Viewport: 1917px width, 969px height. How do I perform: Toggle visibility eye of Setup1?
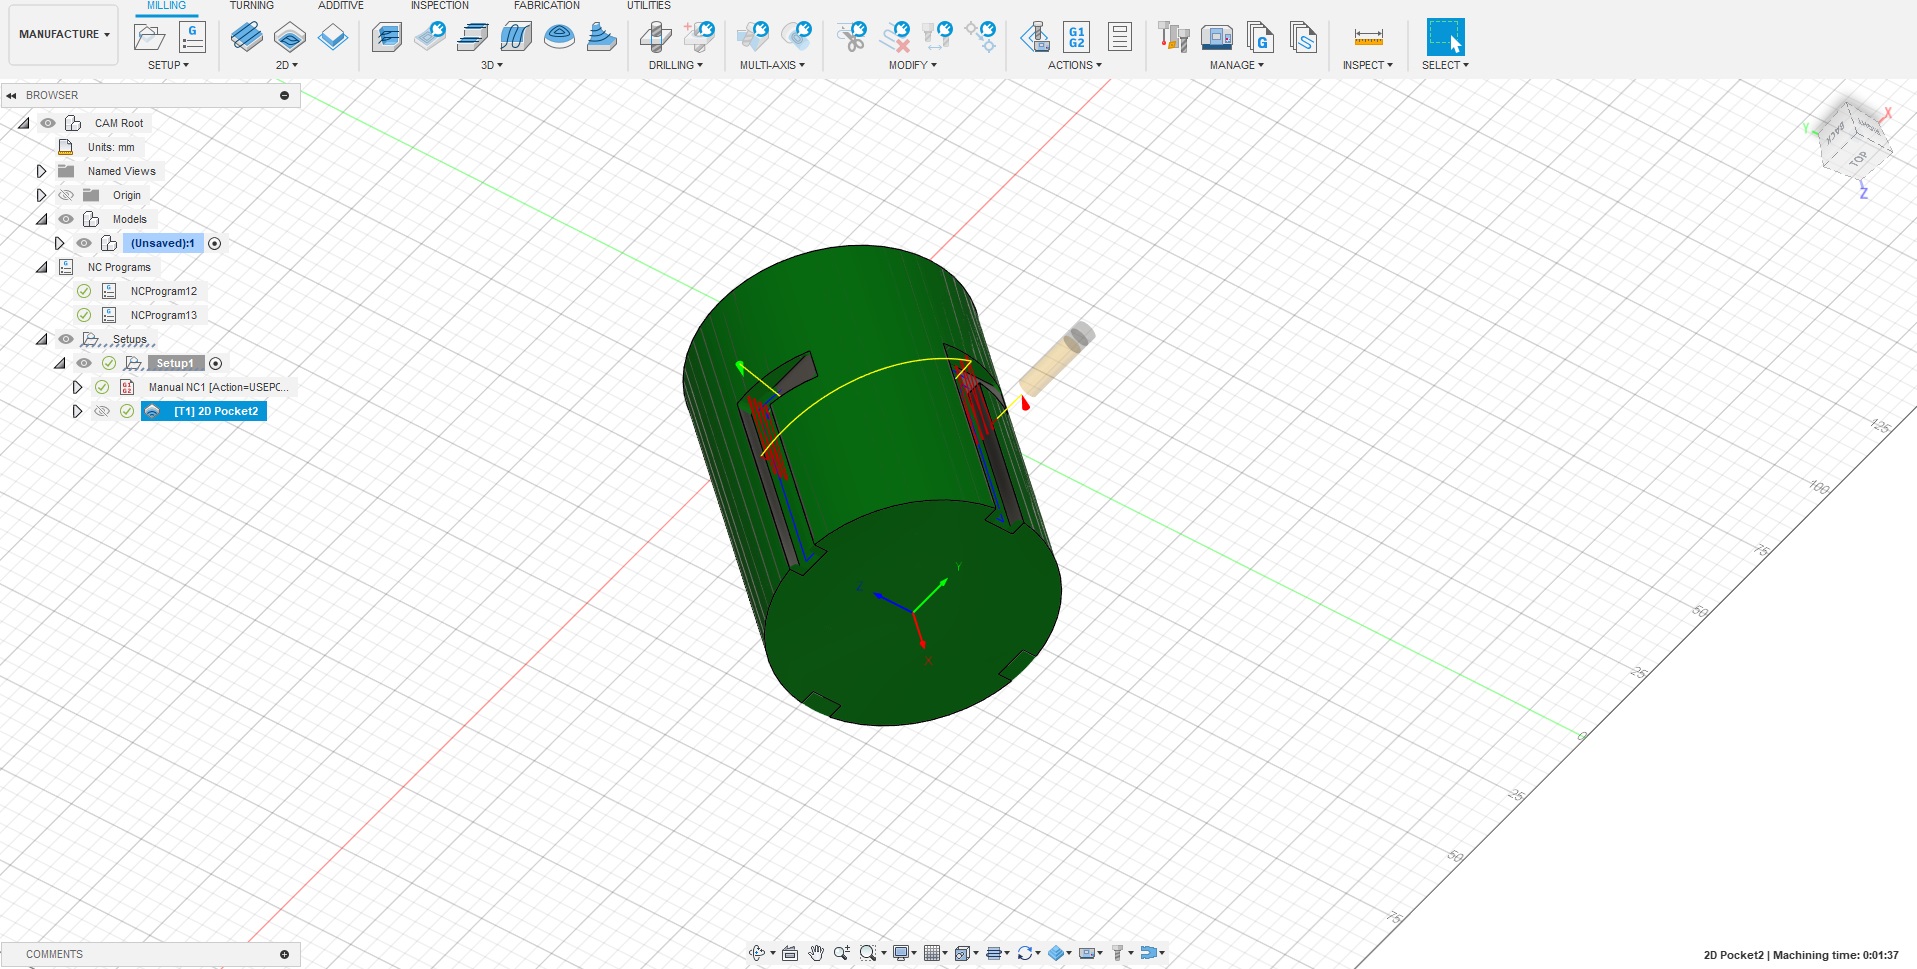84,363
